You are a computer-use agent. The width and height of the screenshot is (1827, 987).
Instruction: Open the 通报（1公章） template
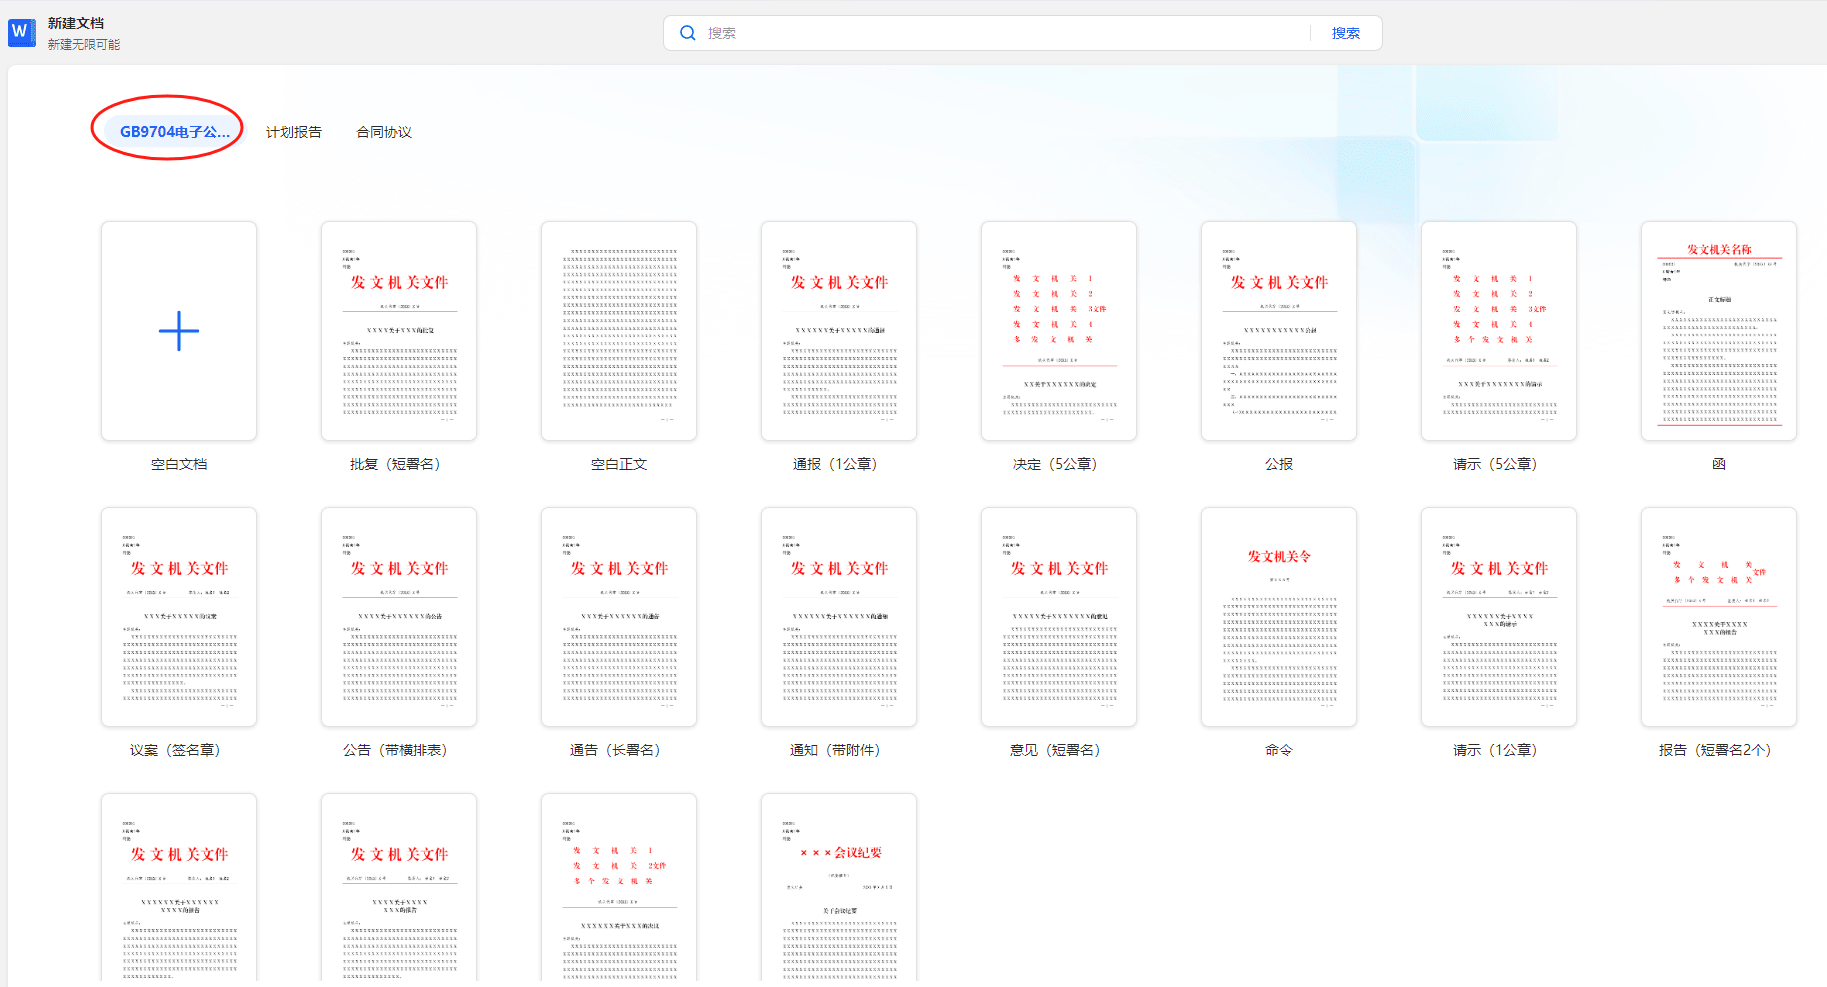tap(838, 330)
